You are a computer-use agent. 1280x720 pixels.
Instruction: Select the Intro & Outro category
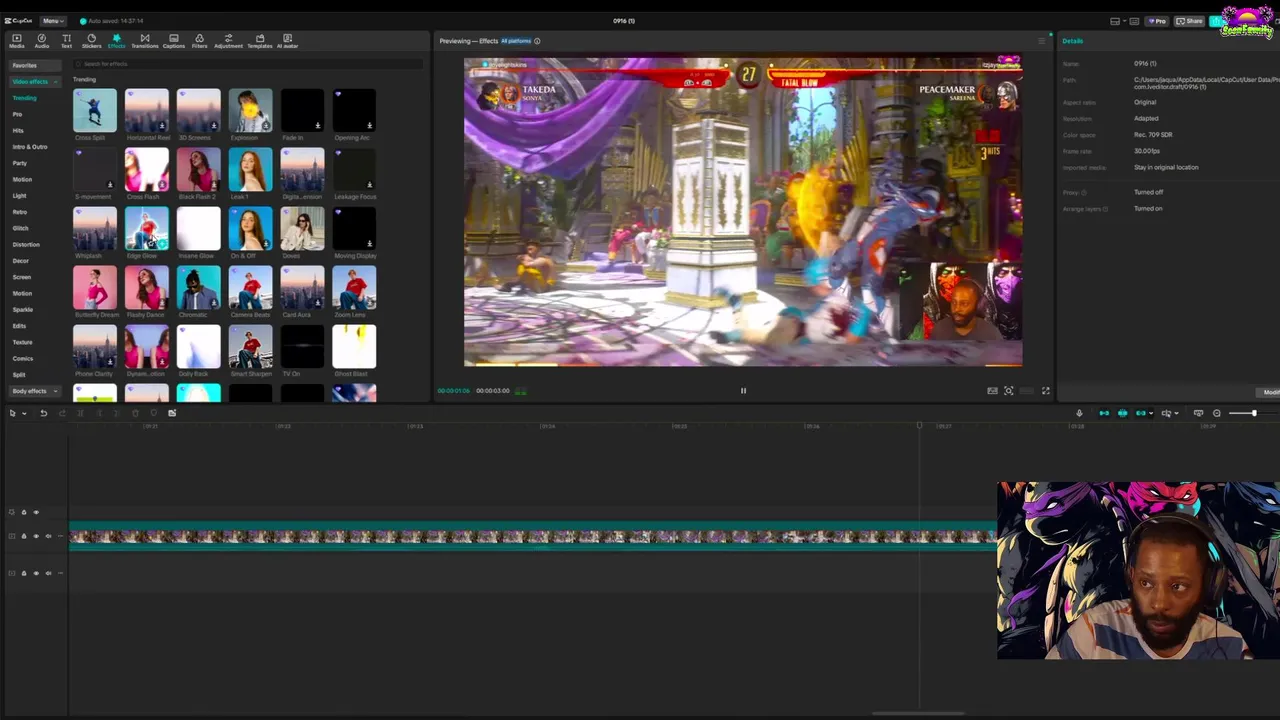point(30,147)
